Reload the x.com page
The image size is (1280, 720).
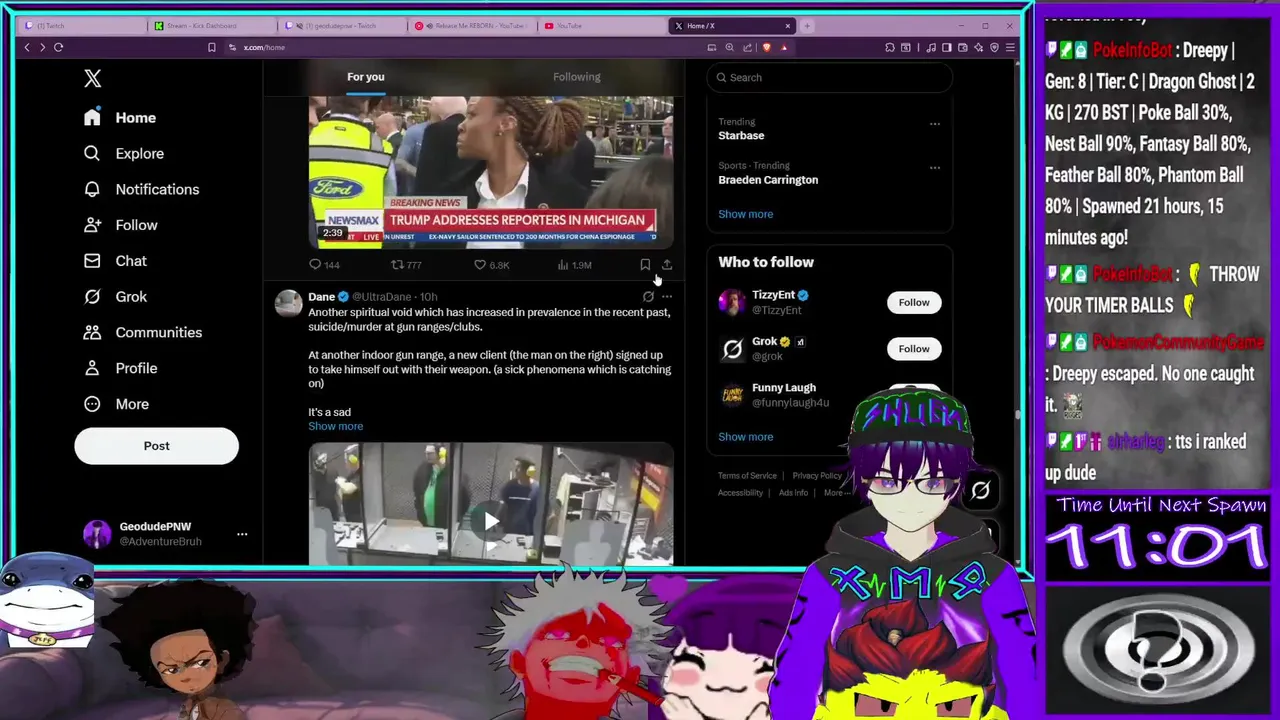[58, 47]
